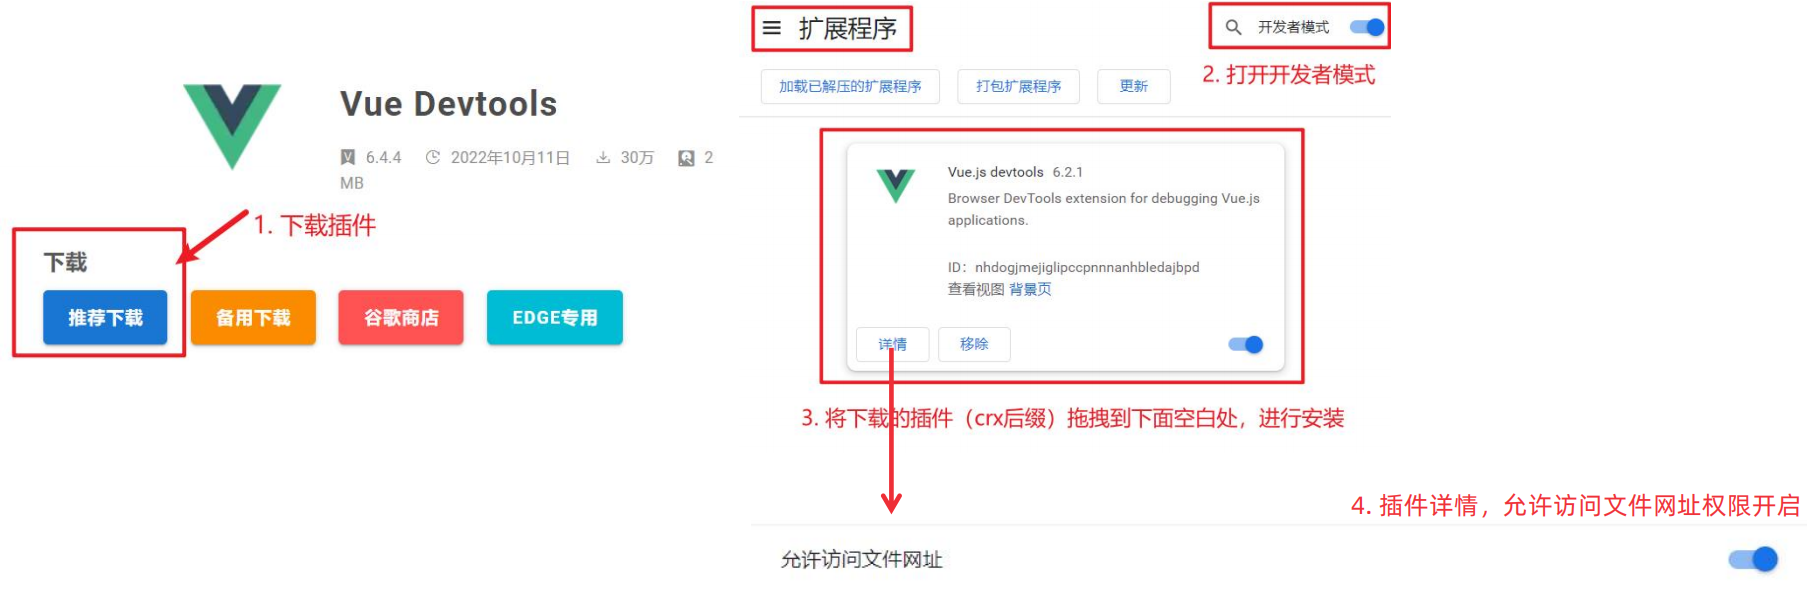Click the 备用下载 orange button

[253, 317]
